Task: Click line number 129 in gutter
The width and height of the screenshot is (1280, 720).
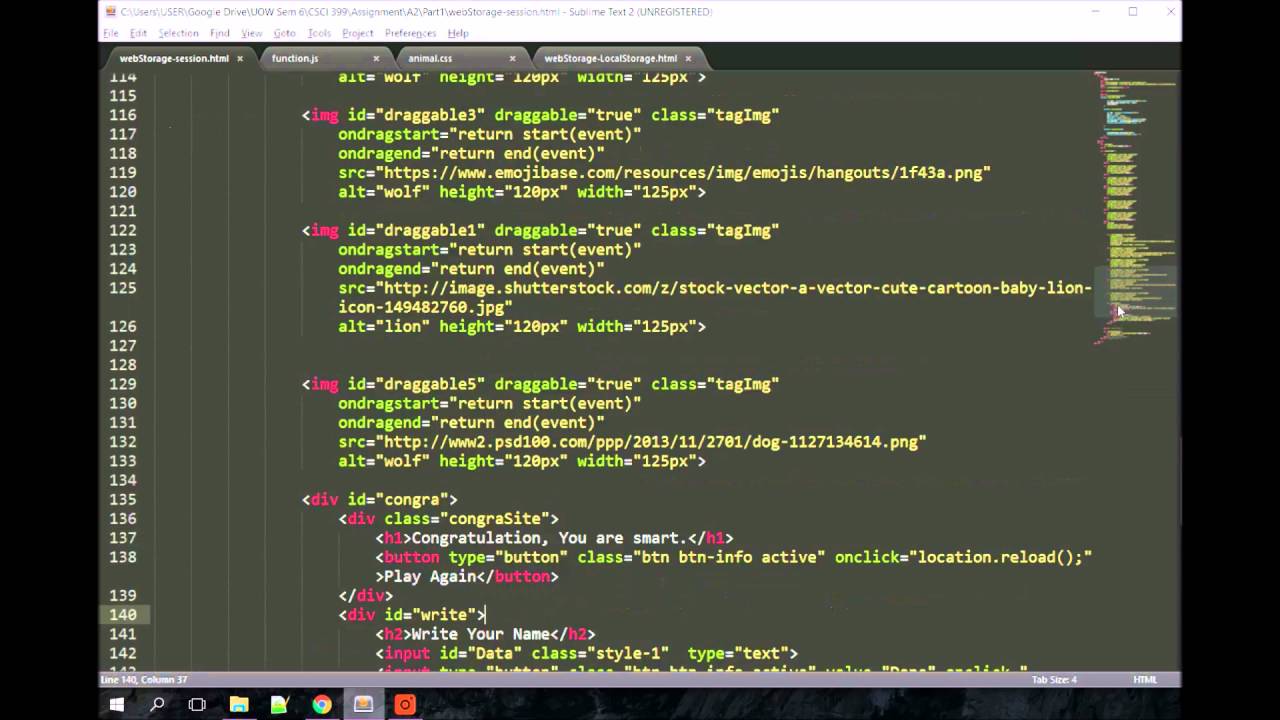Action: pyautogui.click(x=123, y=384)
